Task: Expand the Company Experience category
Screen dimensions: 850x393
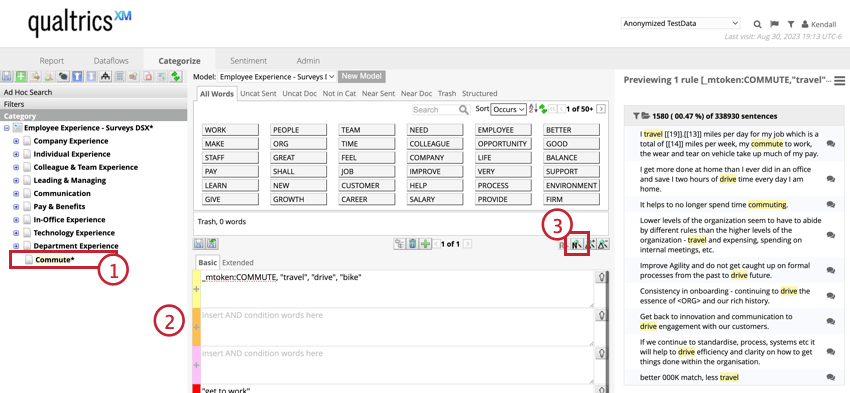Action: (x=16, y=141)
